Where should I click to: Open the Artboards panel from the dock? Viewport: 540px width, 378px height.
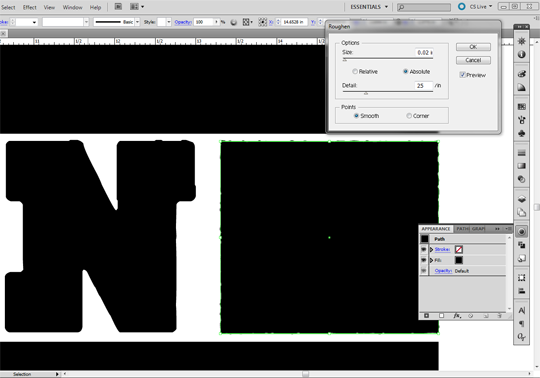521,212
